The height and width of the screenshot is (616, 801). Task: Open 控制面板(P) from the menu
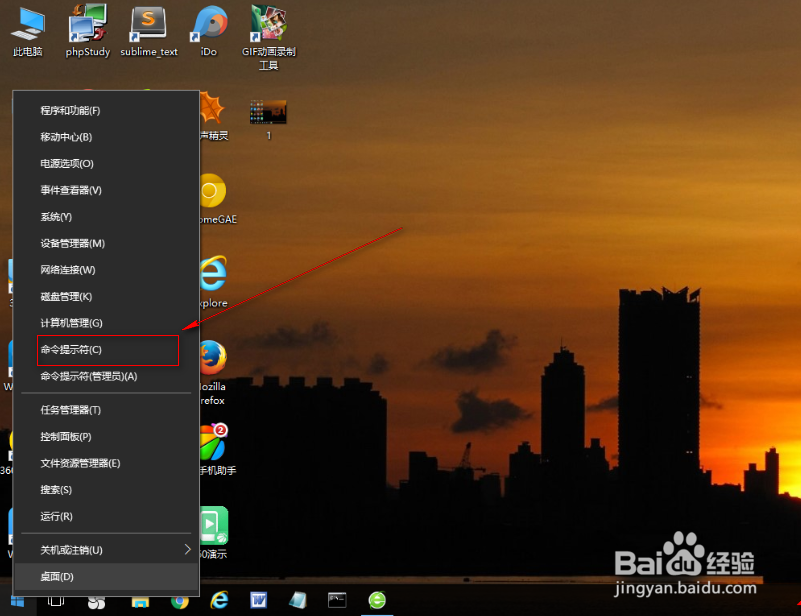coord(106,437)
